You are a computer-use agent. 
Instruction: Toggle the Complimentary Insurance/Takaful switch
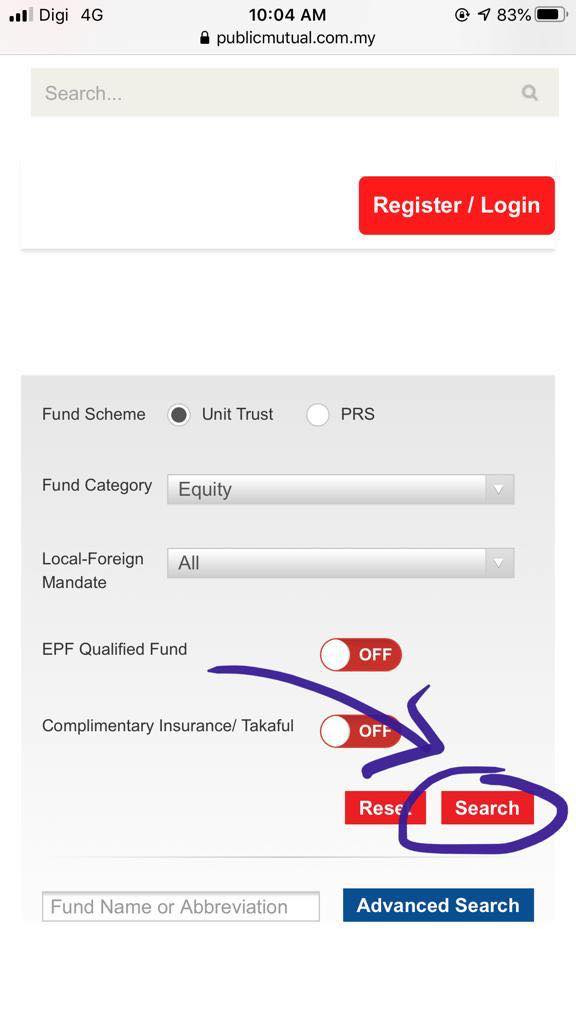tap(360, 731)
